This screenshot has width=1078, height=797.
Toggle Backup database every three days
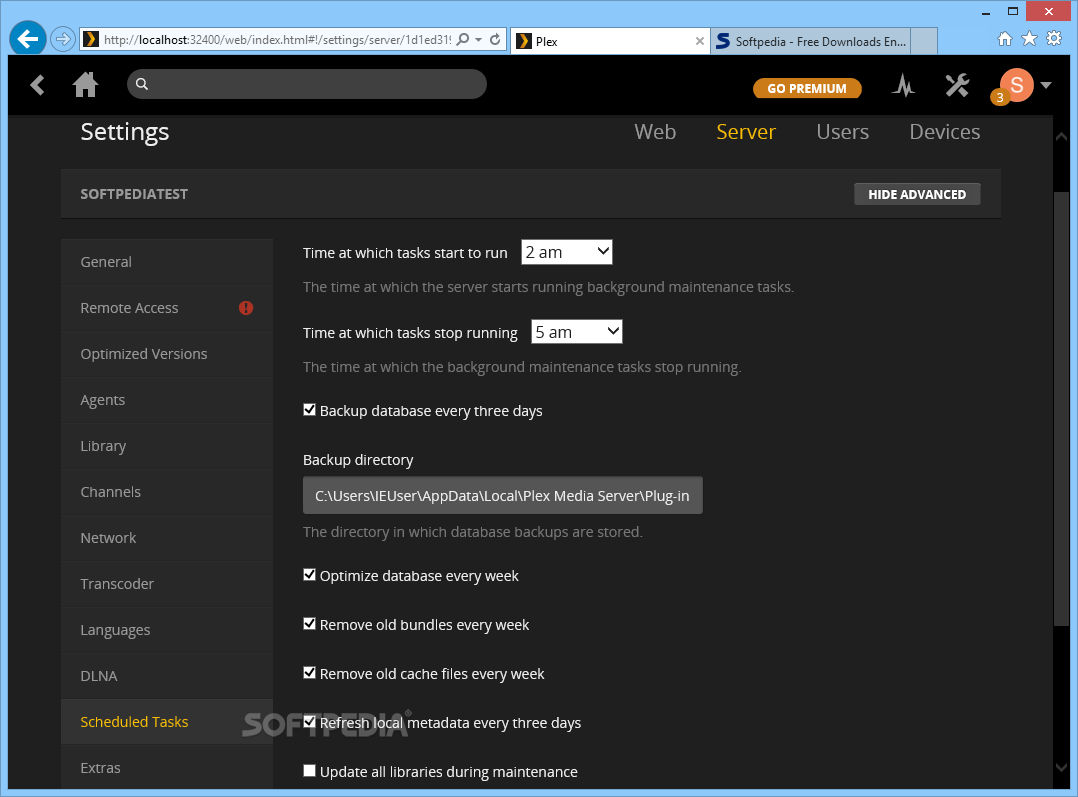coord(309,410)
